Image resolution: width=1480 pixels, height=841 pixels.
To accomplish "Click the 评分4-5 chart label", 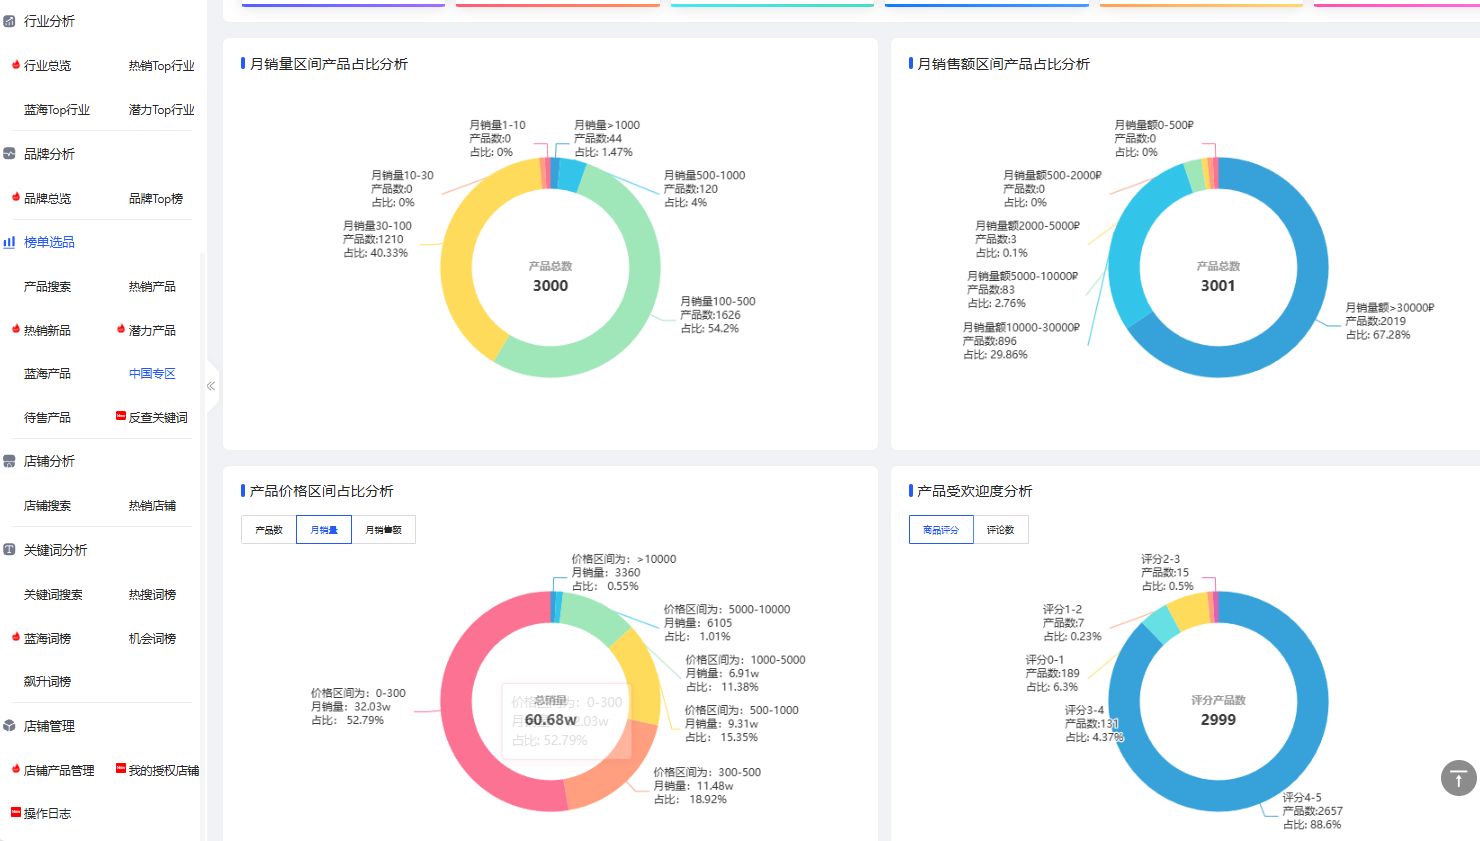I will pyautogui.click(x=1312, y=811).
